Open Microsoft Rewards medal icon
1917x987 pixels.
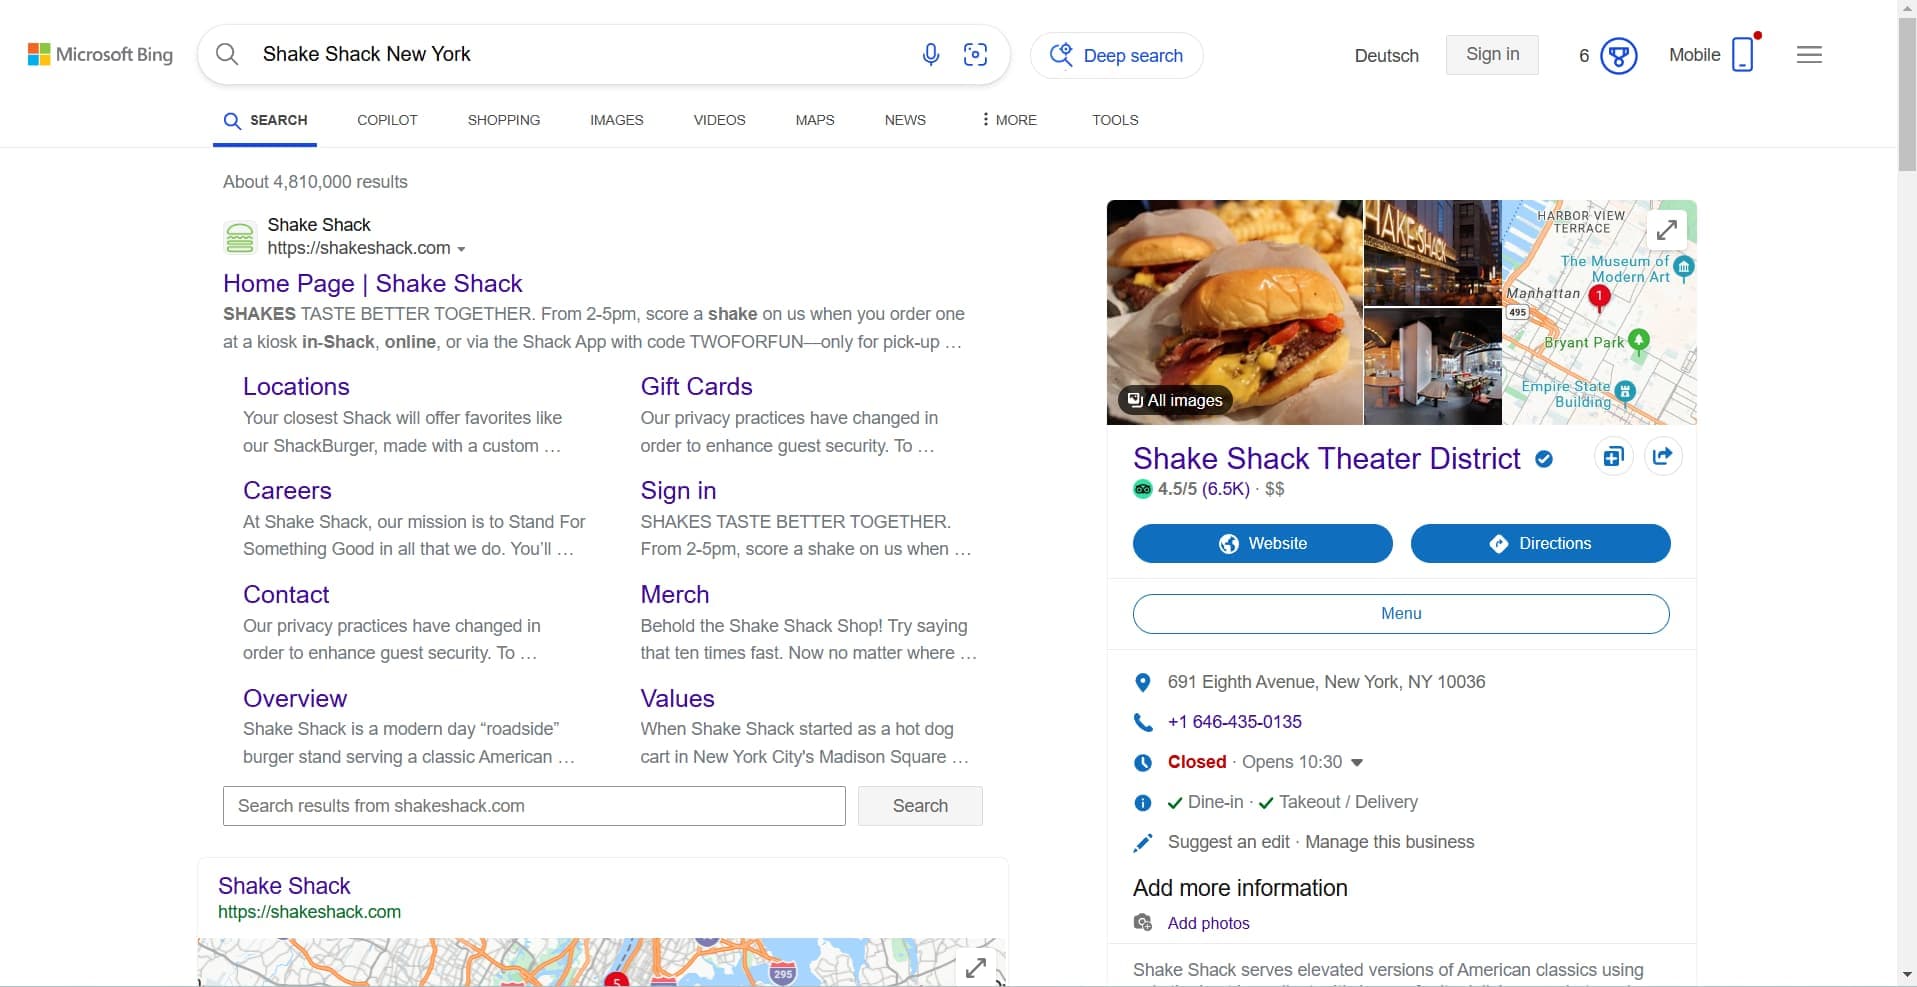tap(1618, 55)
